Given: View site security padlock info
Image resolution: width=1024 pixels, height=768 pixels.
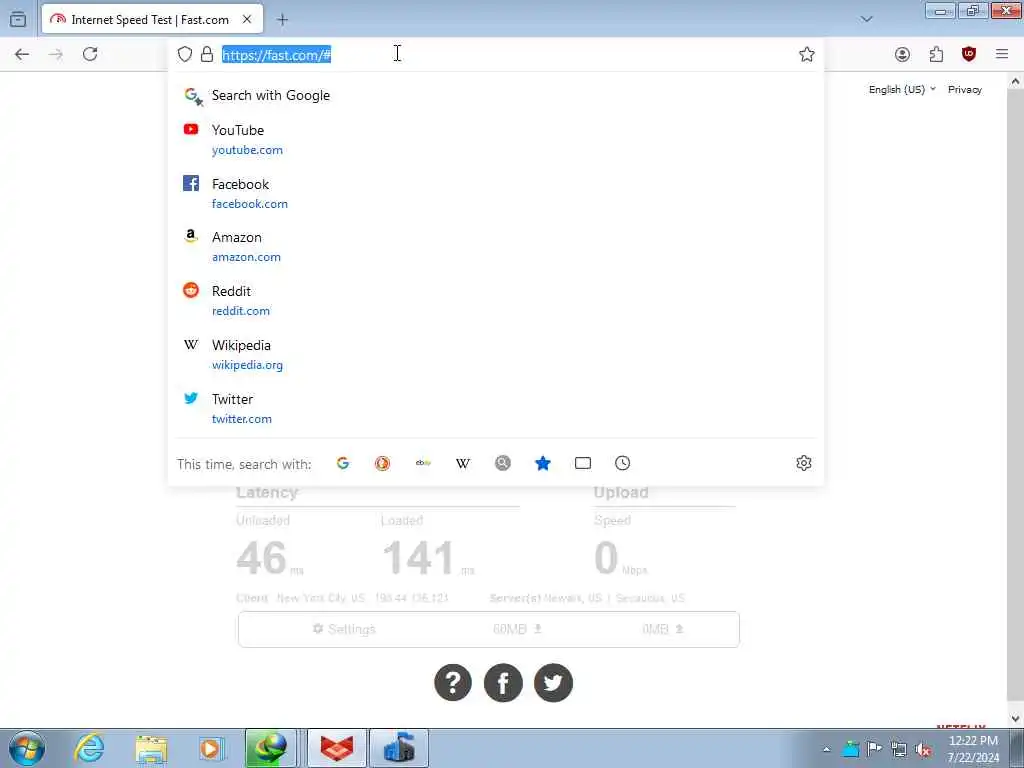Looking at the screenshot, I should pyautogui.click(x=207, y=54).
